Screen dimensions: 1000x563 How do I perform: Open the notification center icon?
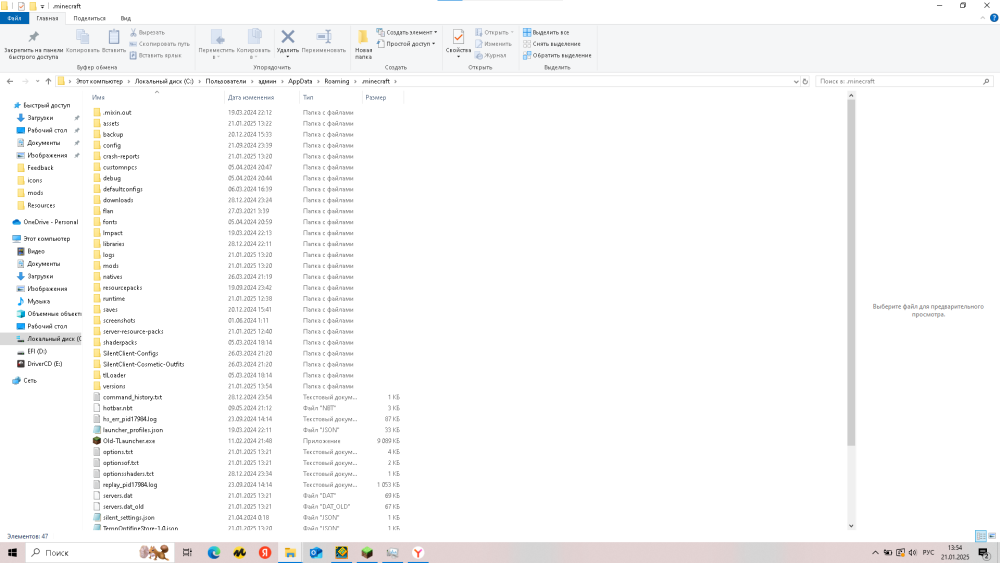pyautogui.click(x=984, y=553)
